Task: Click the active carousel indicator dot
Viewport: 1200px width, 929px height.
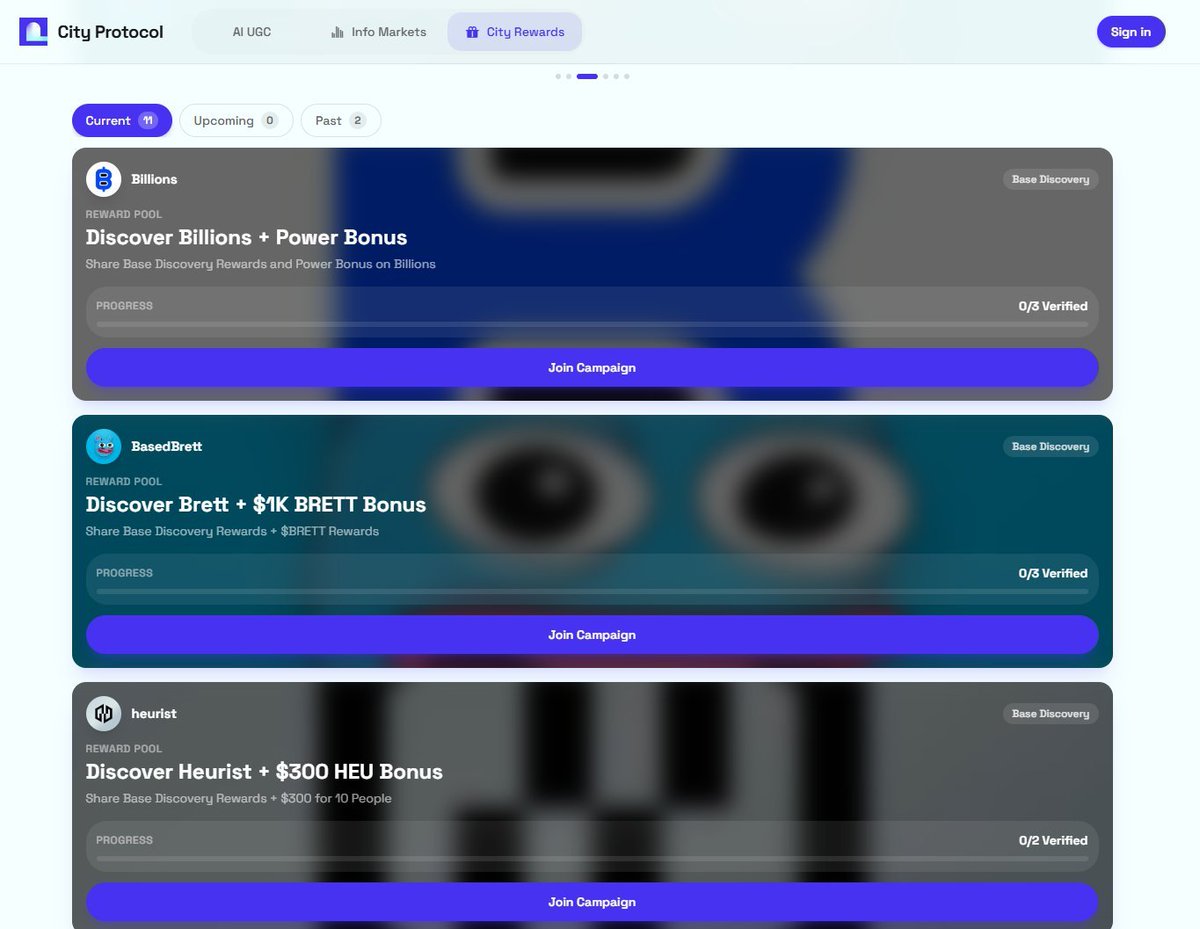Action: (x=587, y=76)
